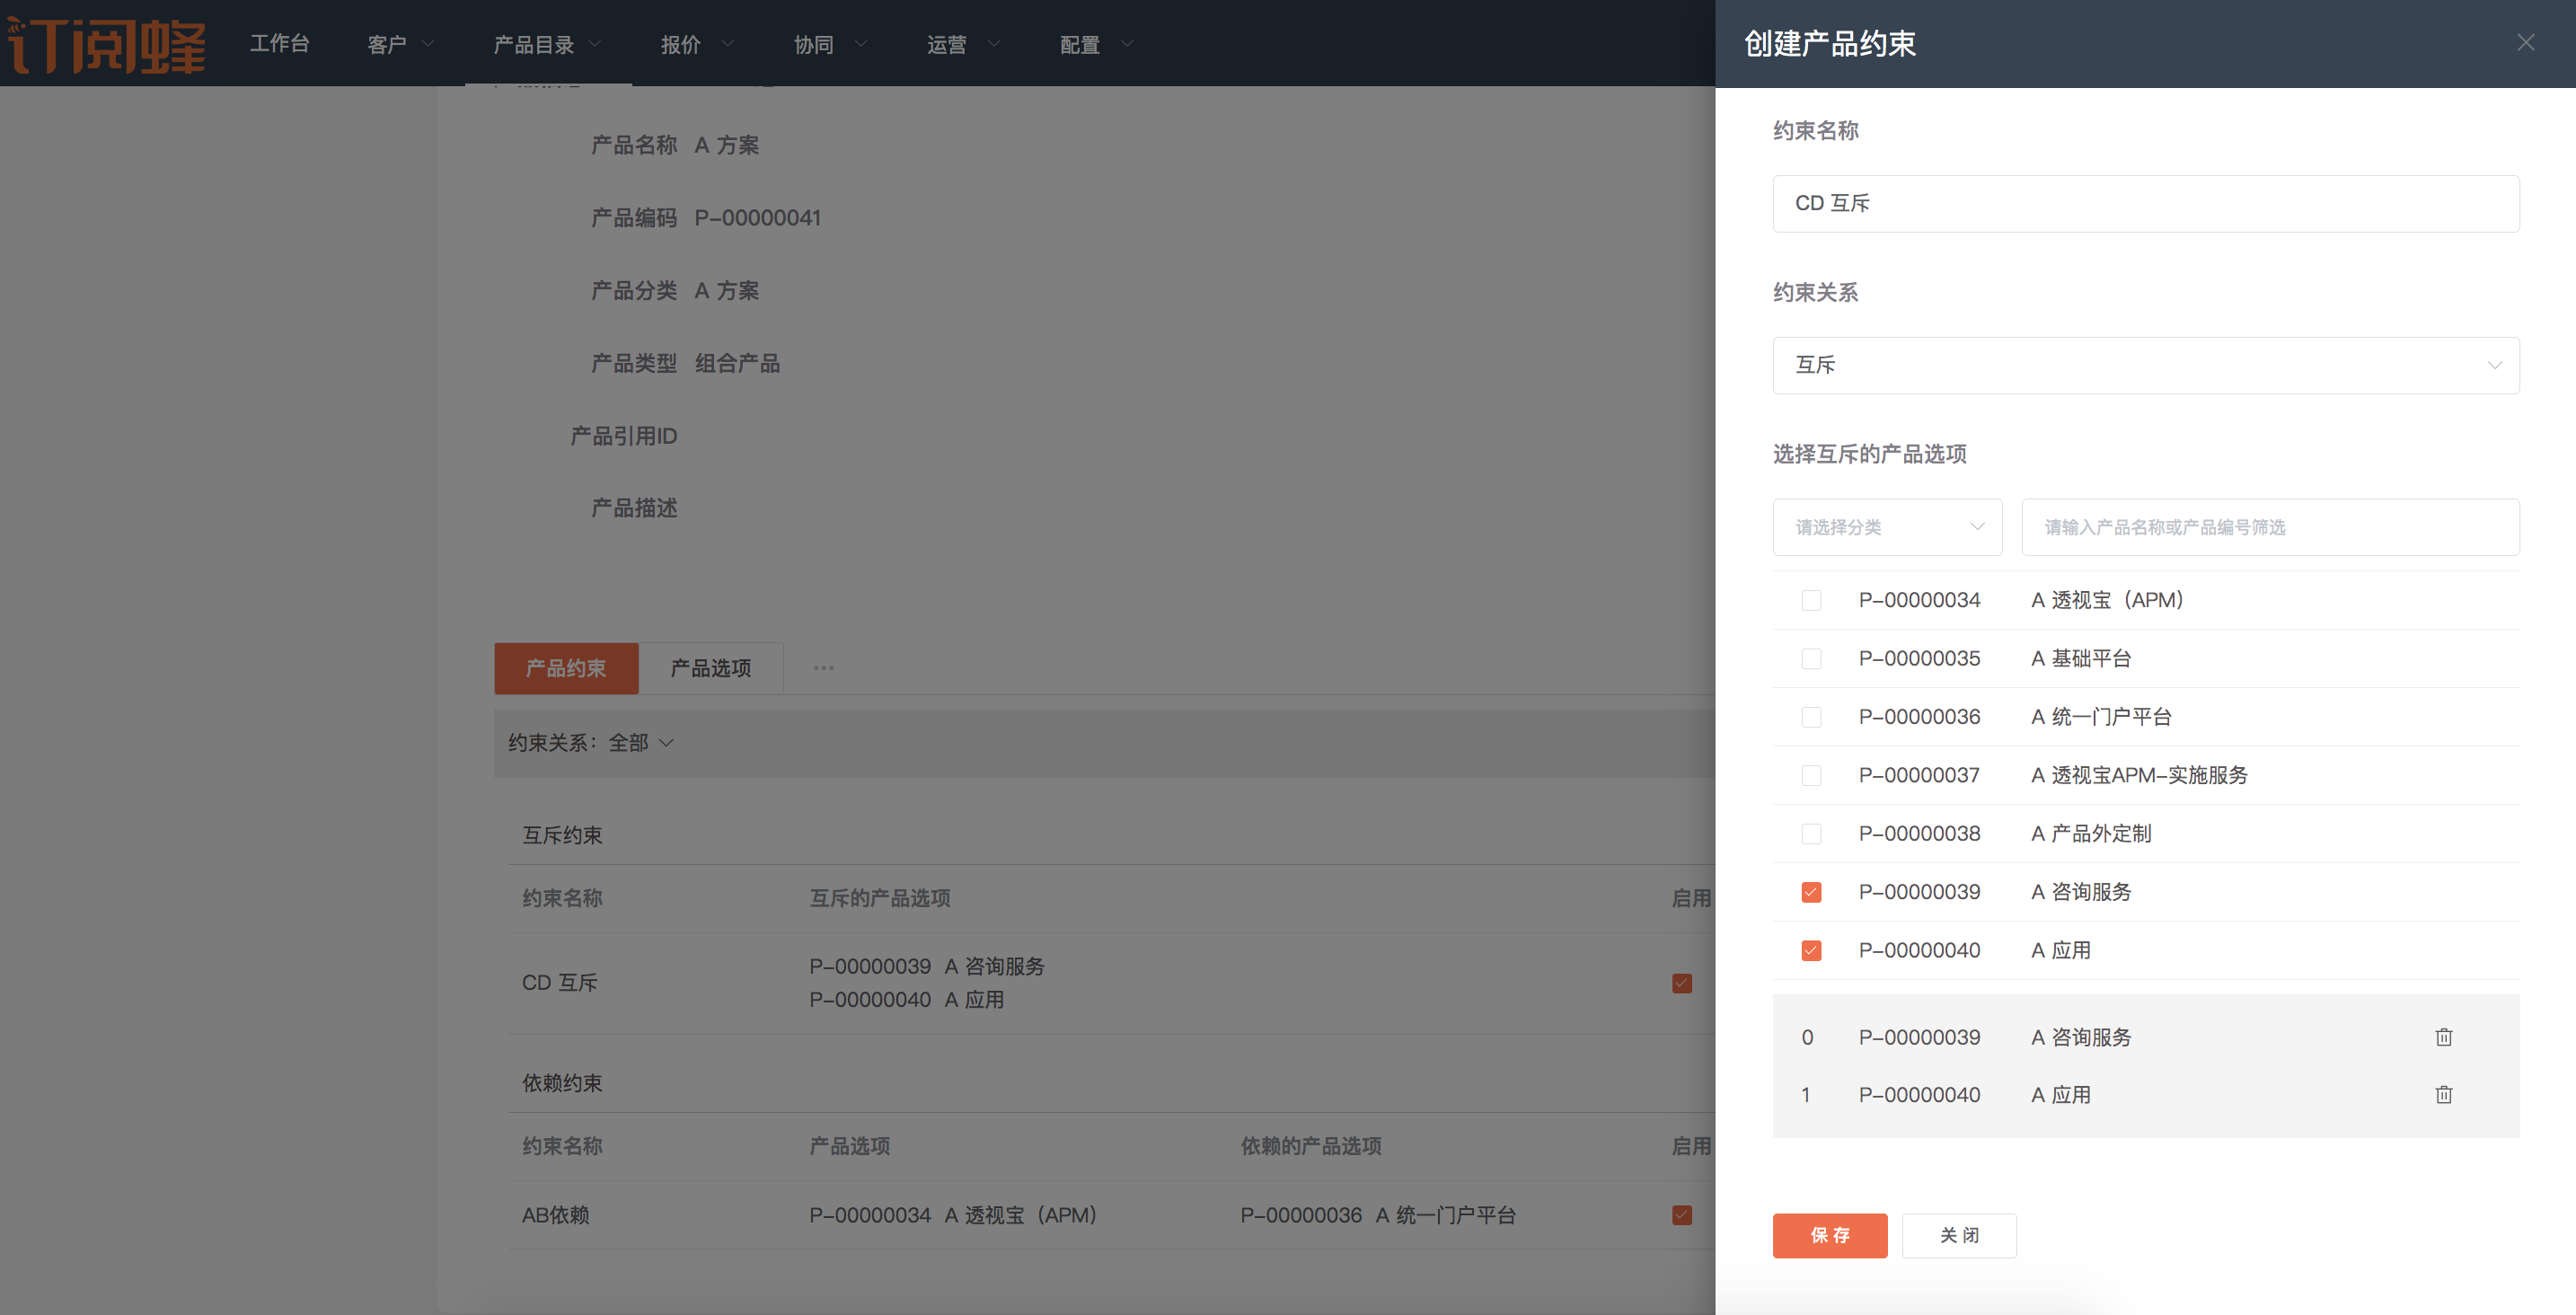
Task: Select the P-00000038 A 产品外定制 checkbox
Action: [1811, 834]
